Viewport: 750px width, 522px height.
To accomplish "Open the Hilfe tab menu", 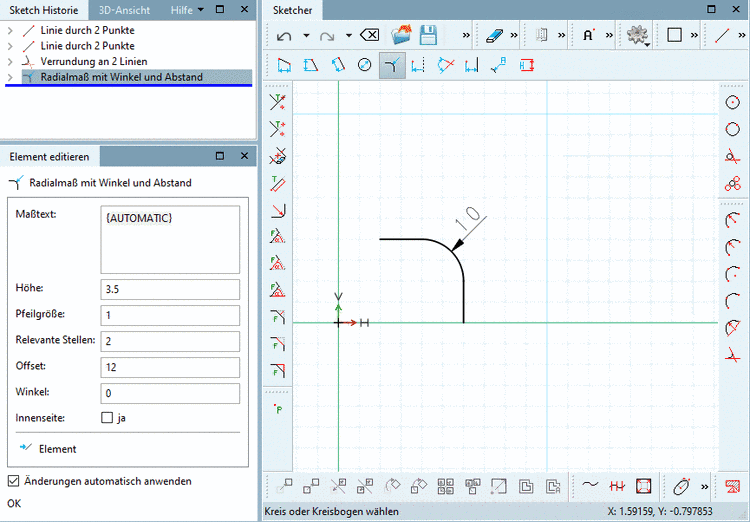I will [x=187, y=10].
